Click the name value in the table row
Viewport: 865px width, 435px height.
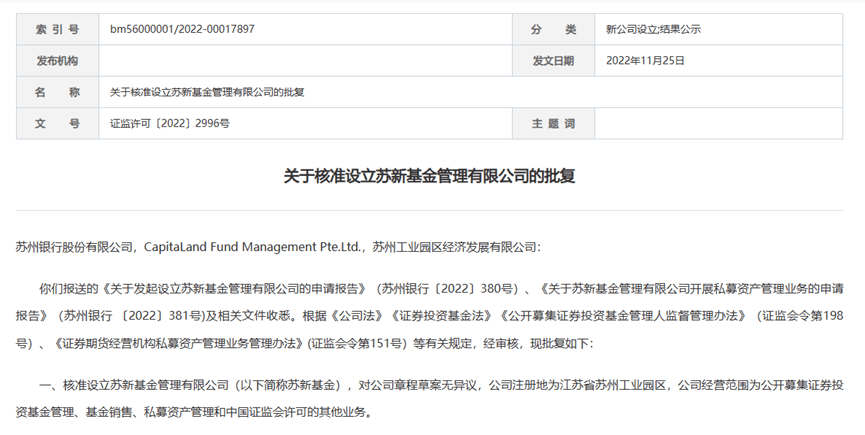207,92
